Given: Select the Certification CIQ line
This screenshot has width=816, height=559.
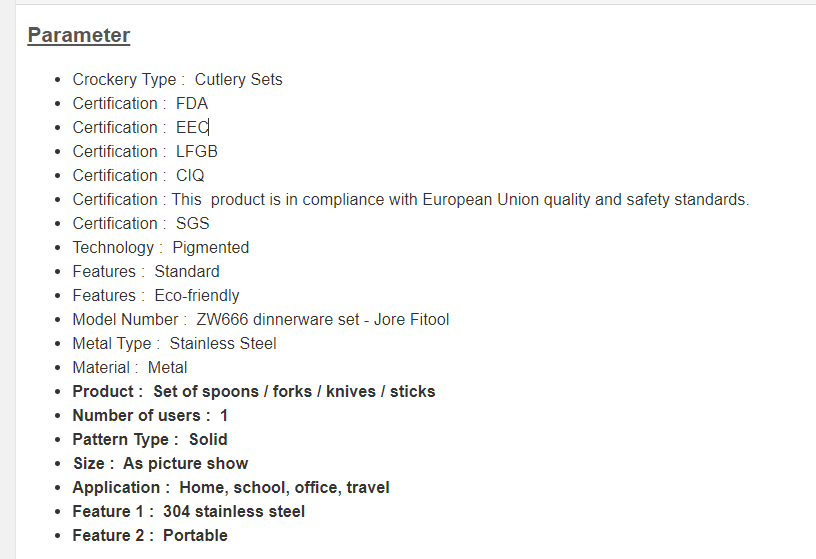Looking at the screenshot, I should pos(138,175).
